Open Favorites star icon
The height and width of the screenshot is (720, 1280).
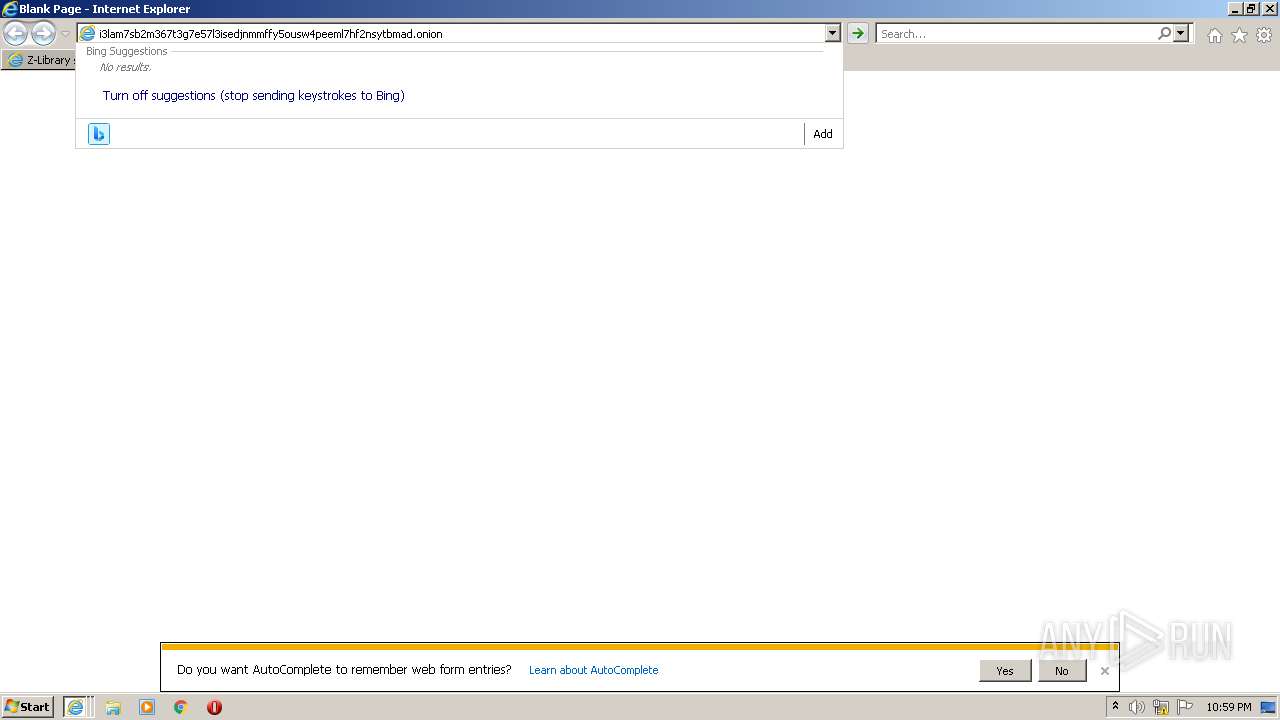[1239, 35]
